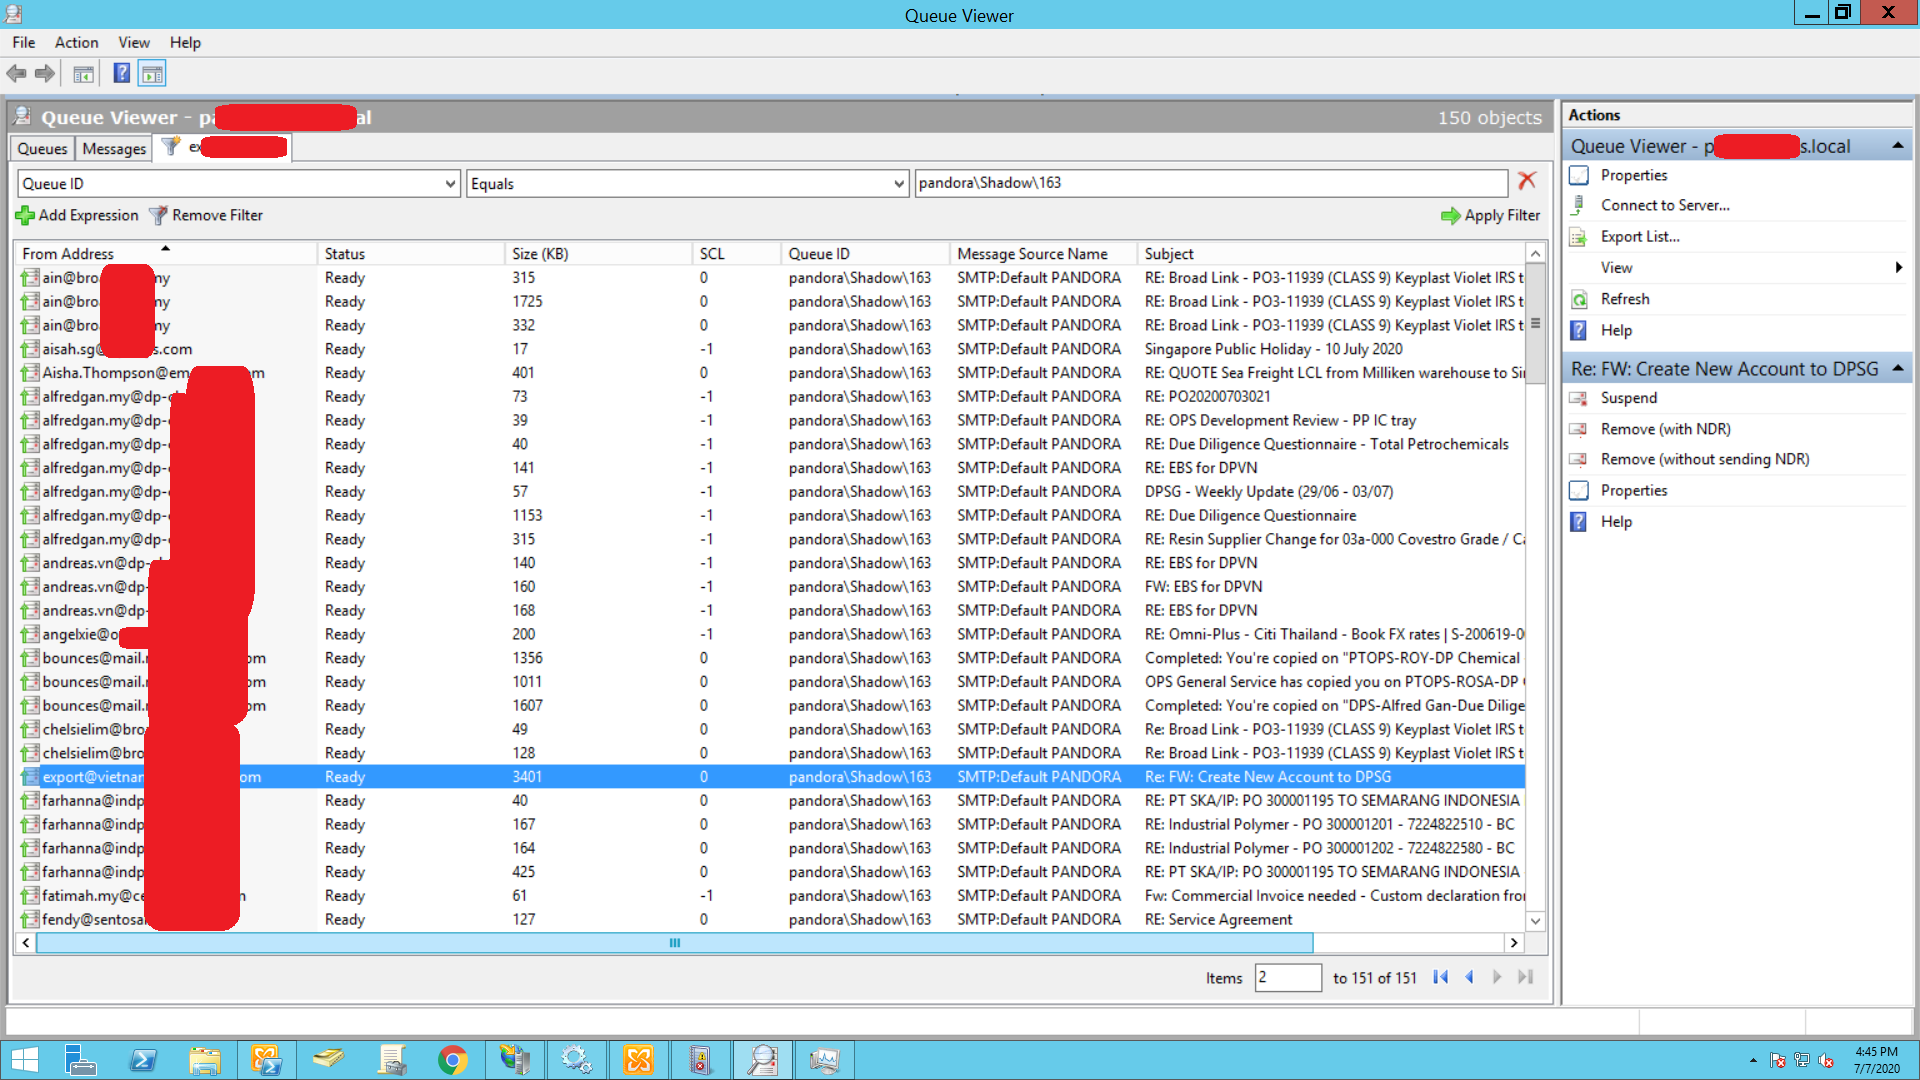
Task: Expand the View submenu arrow in Actions pane
Action: 1899,267
